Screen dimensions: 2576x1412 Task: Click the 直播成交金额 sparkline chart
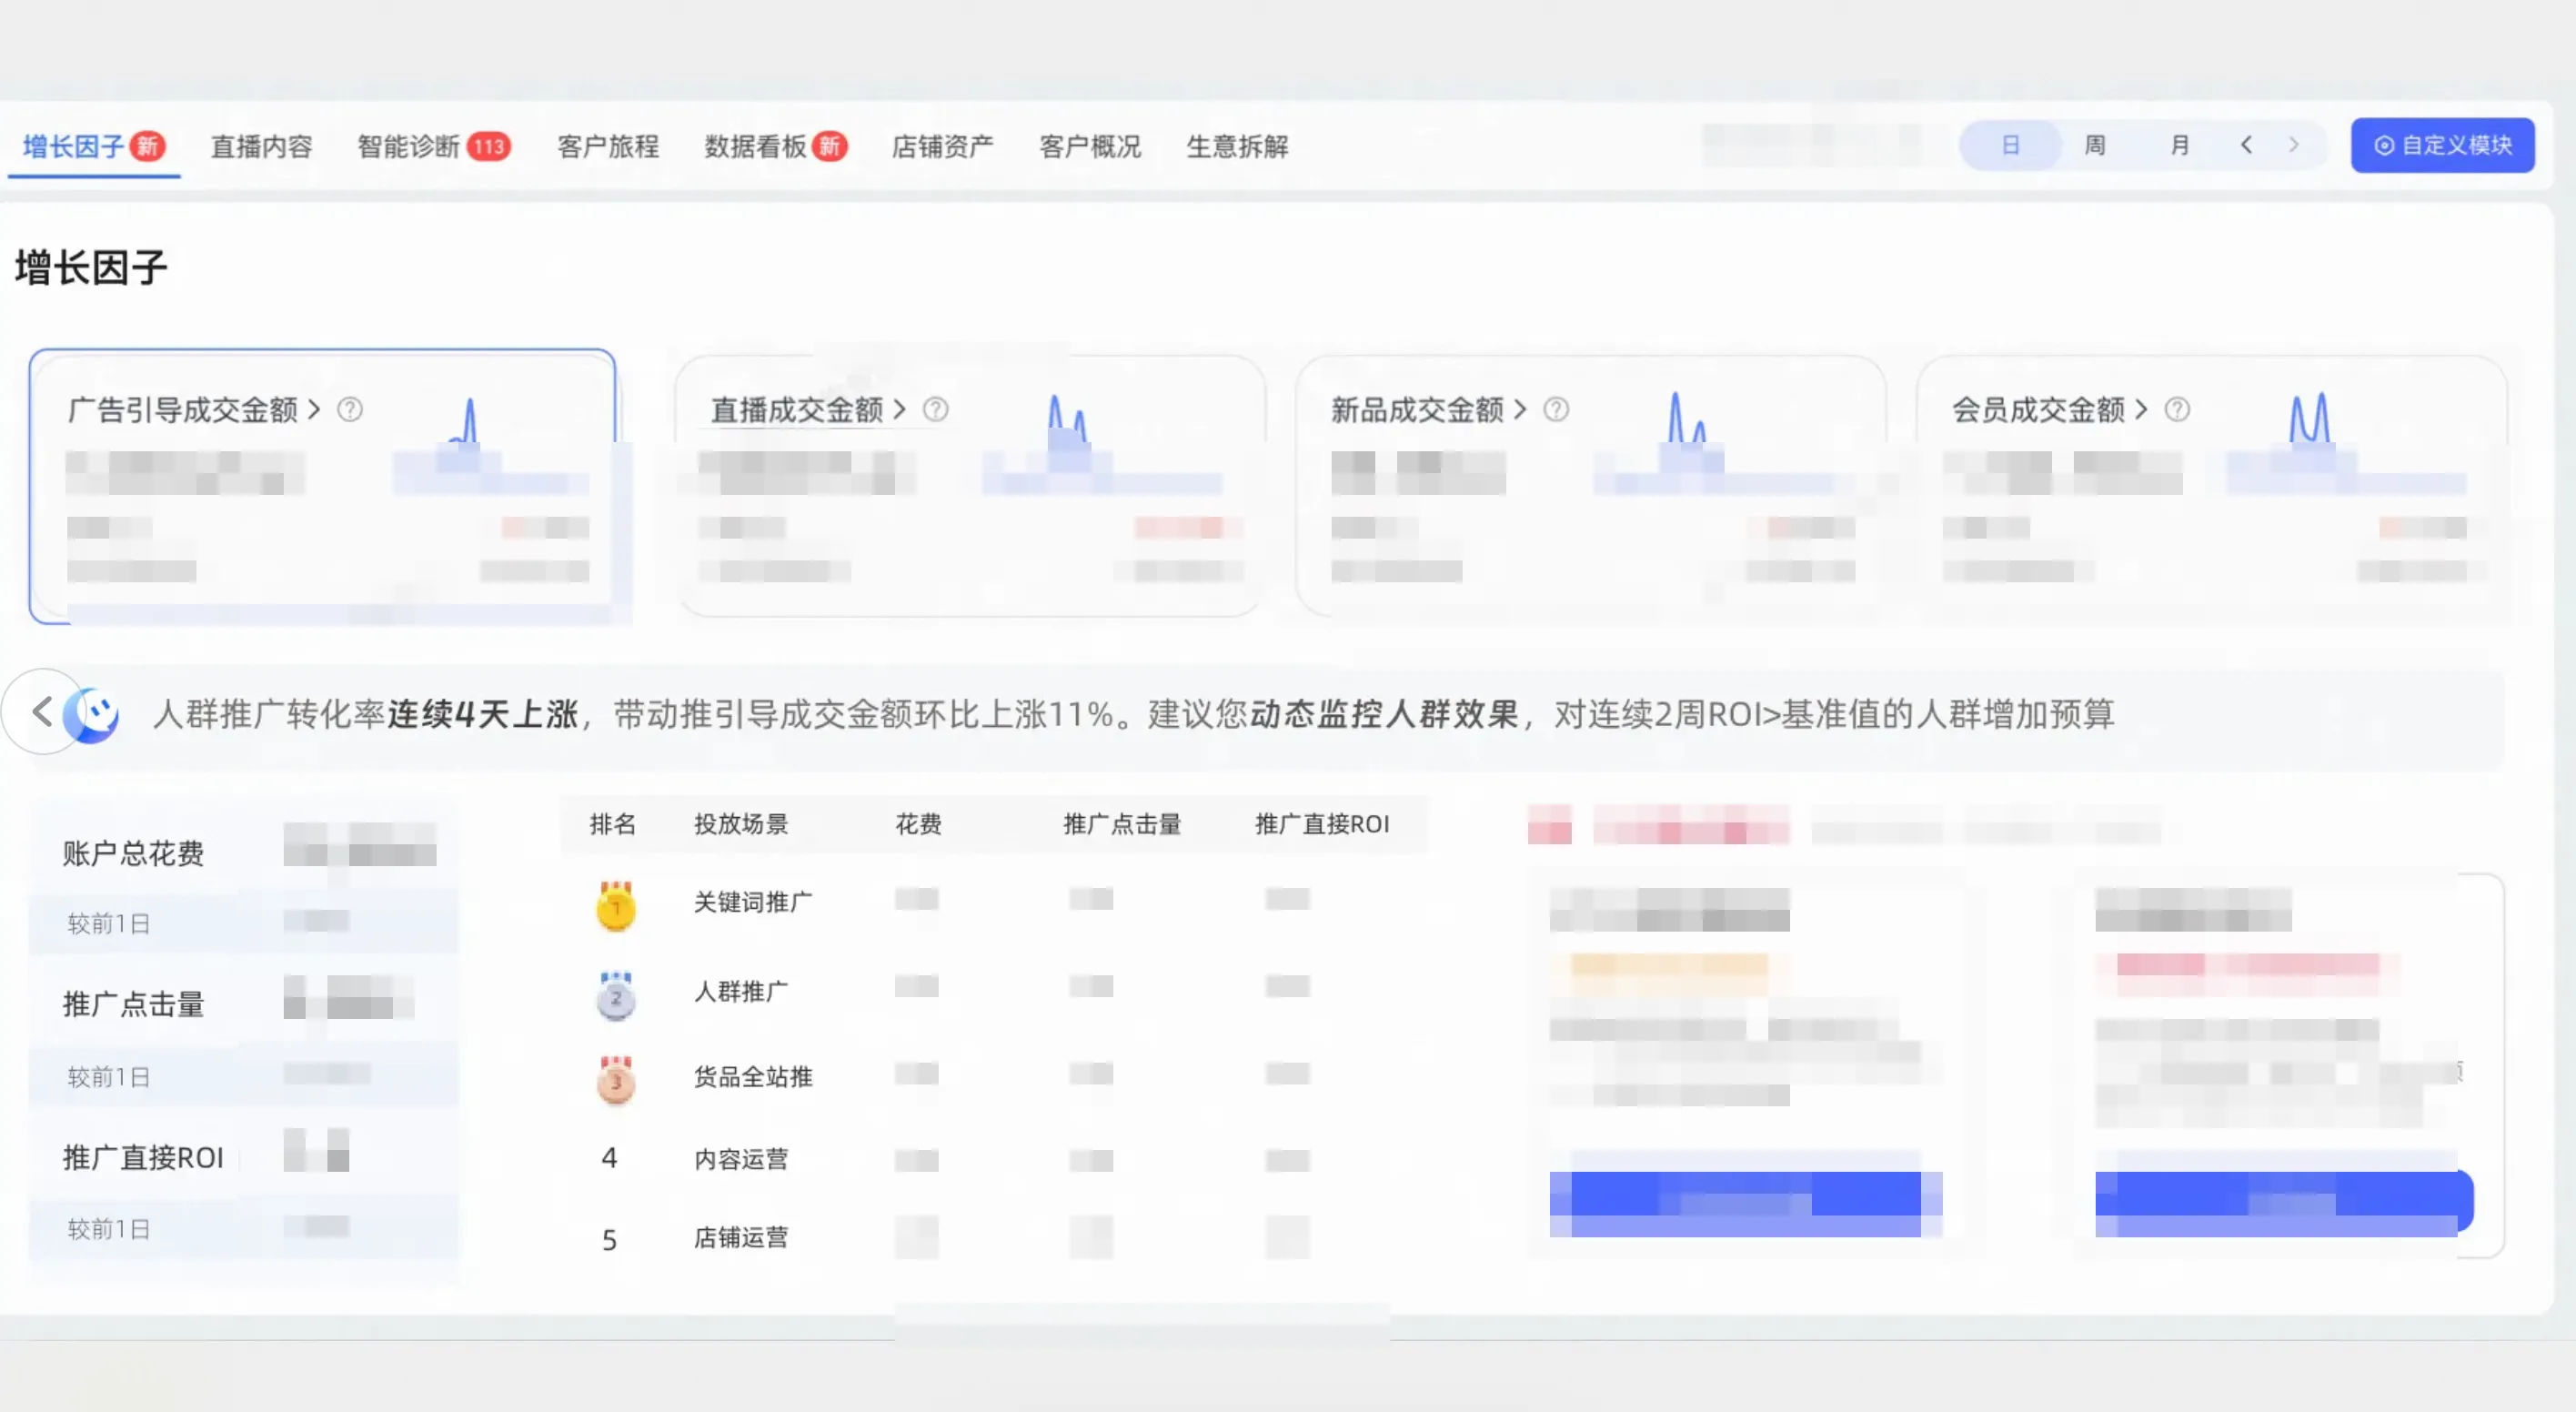pos(1101,443)
